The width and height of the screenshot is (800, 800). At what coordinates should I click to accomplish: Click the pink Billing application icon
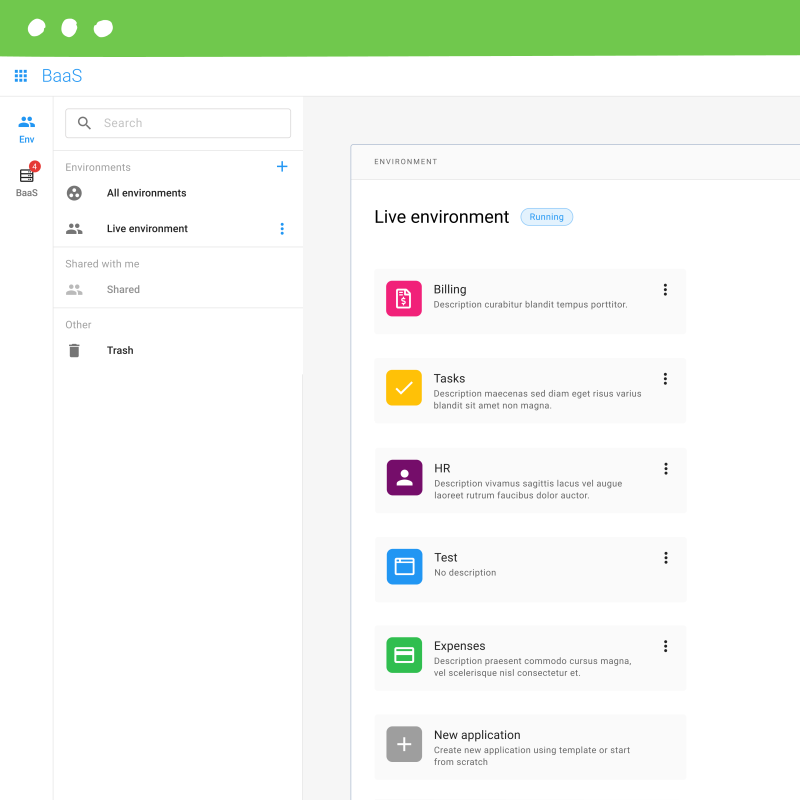point(404,298)
